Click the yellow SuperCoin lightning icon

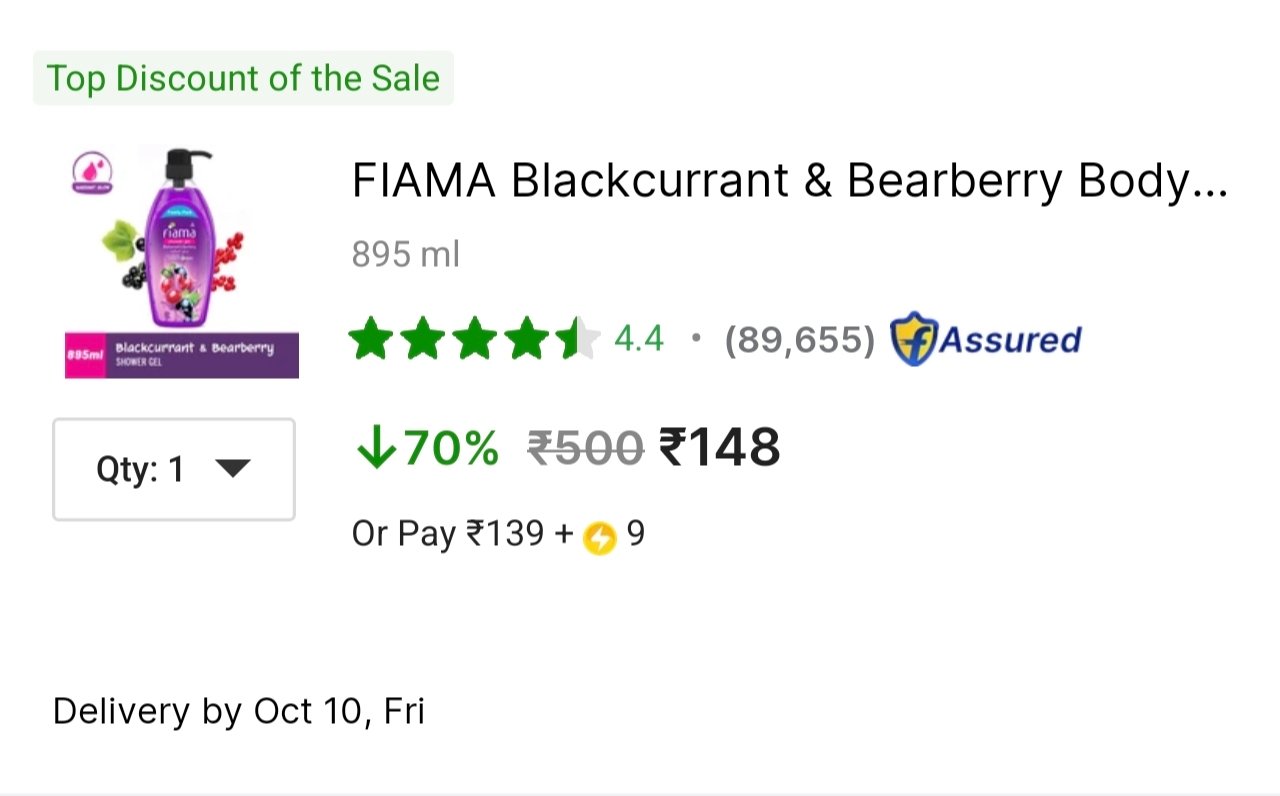click(x=600, y=537)
